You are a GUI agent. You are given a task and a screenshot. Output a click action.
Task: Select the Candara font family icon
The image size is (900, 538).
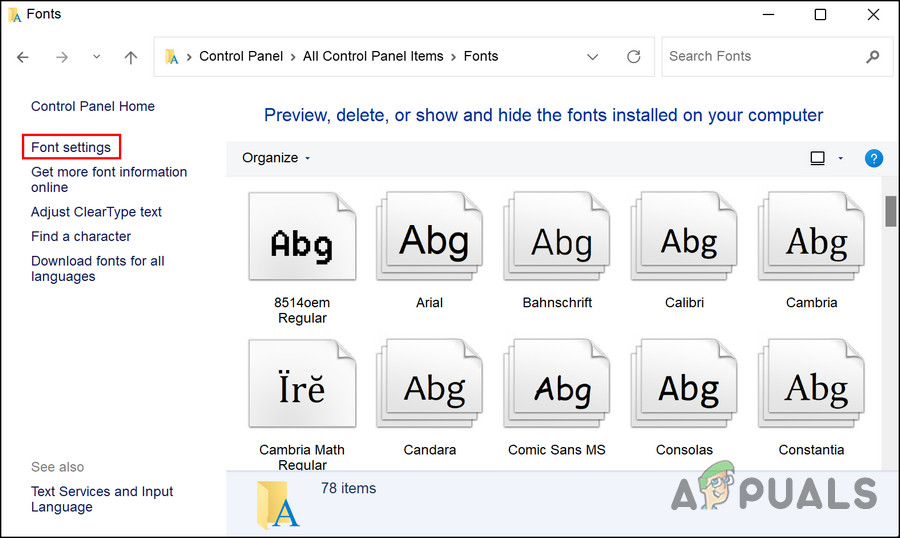(429, 384)
